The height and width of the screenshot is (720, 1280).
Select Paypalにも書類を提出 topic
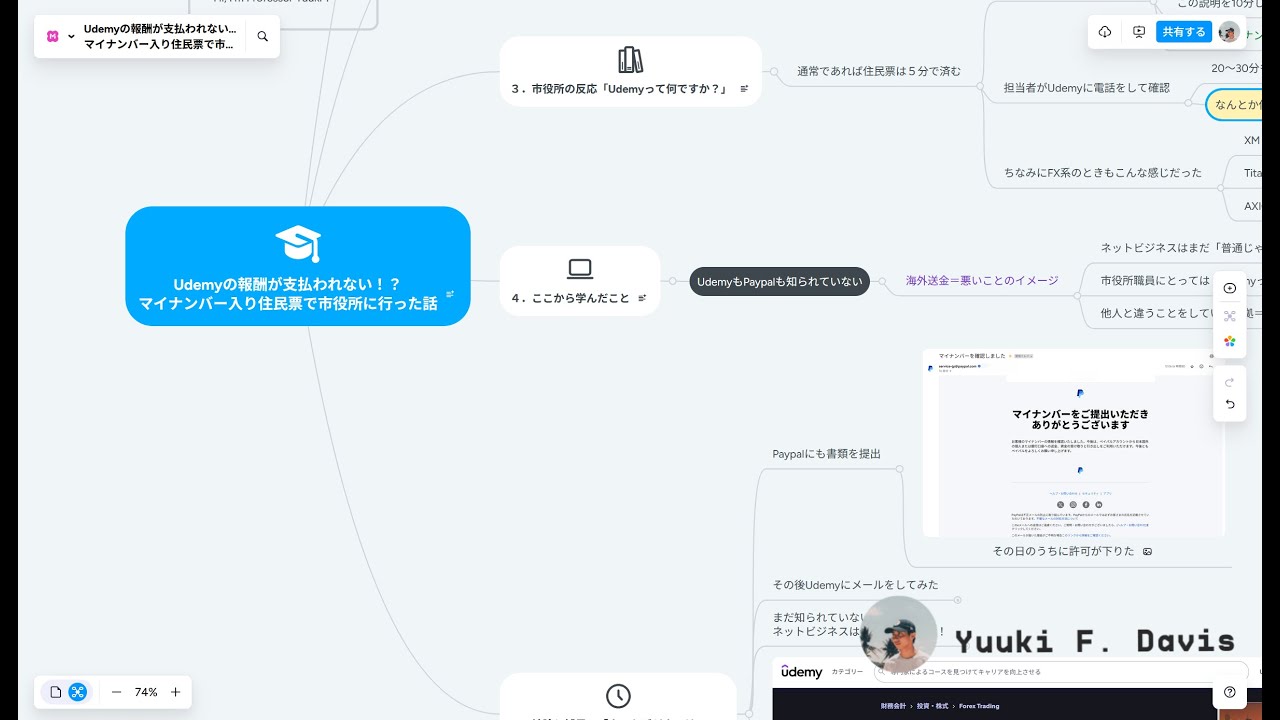[827, 454]
